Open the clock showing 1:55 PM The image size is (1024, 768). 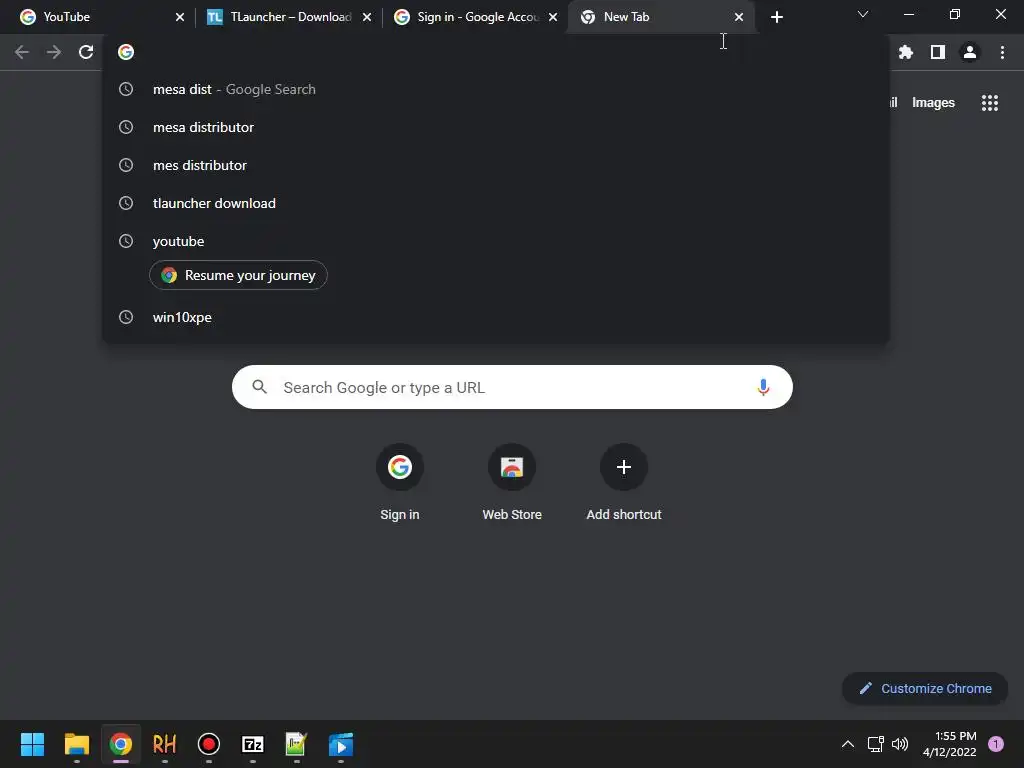(x=950, y=744)
